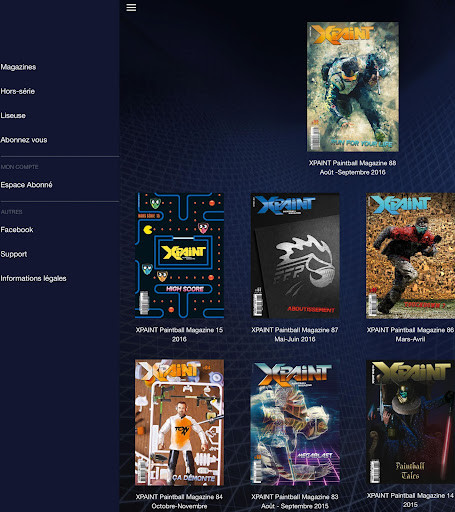Screen dimensions: 455x512
Task: Open Magazine 87 Aboutissement cover
Action: point(295,255)
